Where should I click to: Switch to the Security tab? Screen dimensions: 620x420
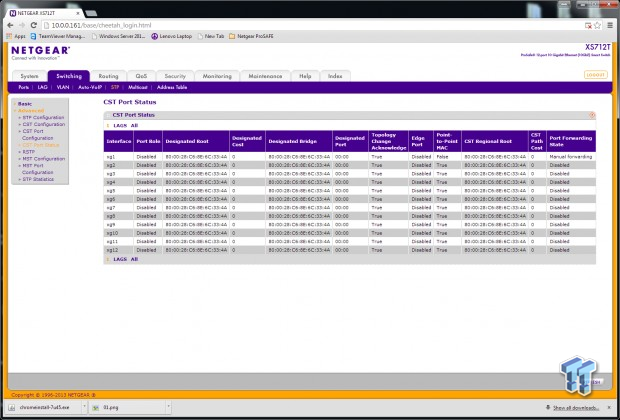[175, 76]
